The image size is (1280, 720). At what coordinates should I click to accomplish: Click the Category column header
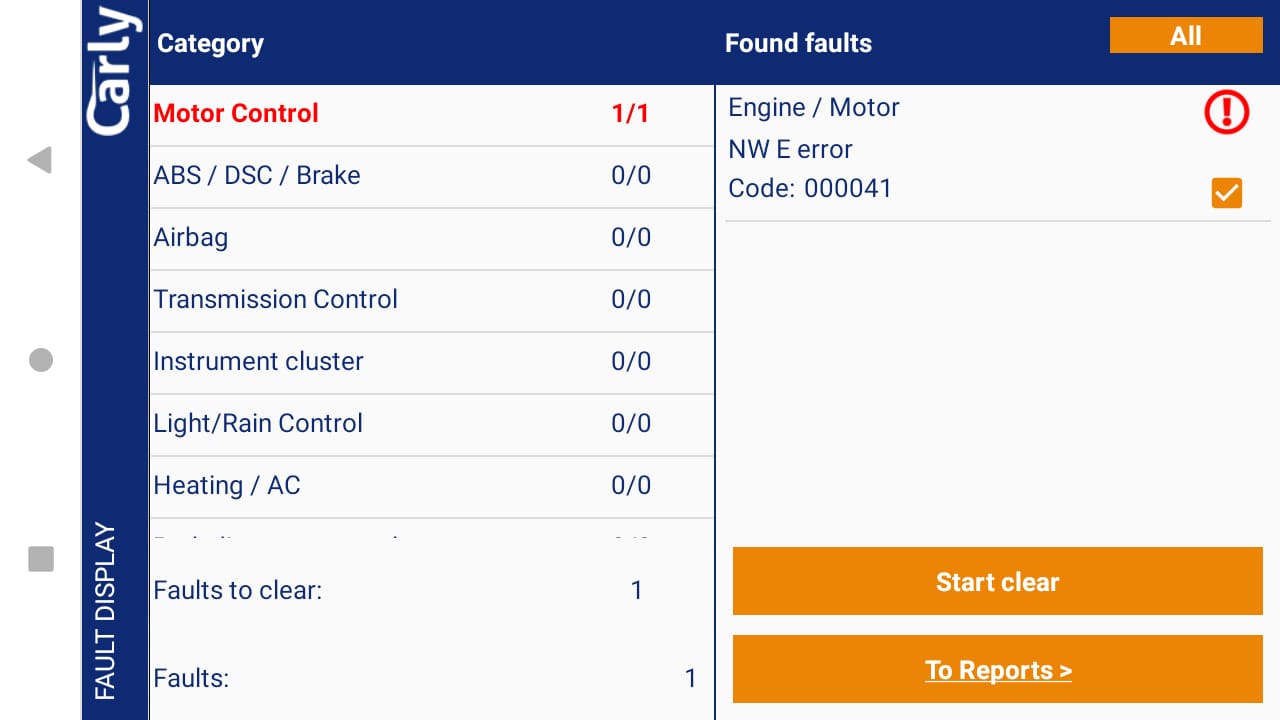(211, 43)
